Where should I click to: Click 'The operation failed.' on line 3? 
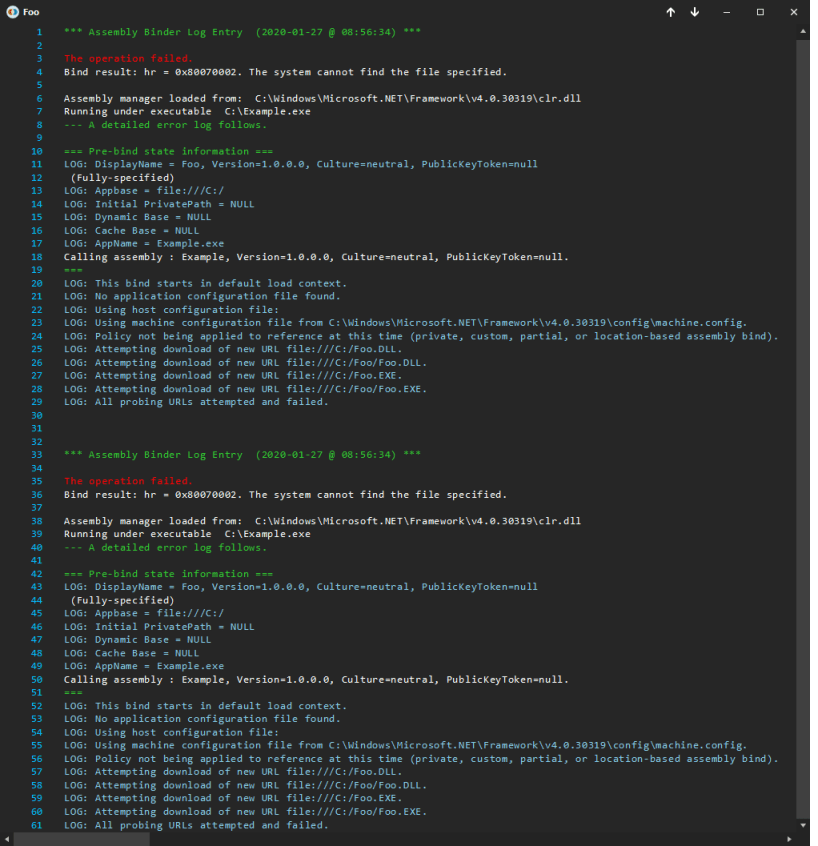click(x=128, y=58)
